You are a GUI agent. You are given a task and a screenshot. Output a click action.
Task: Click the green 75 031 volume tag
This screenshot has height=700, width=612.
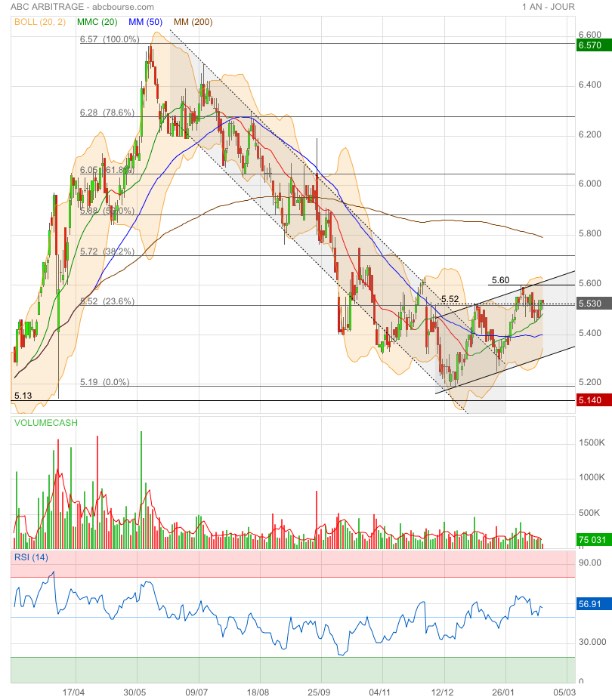(594, 540)
